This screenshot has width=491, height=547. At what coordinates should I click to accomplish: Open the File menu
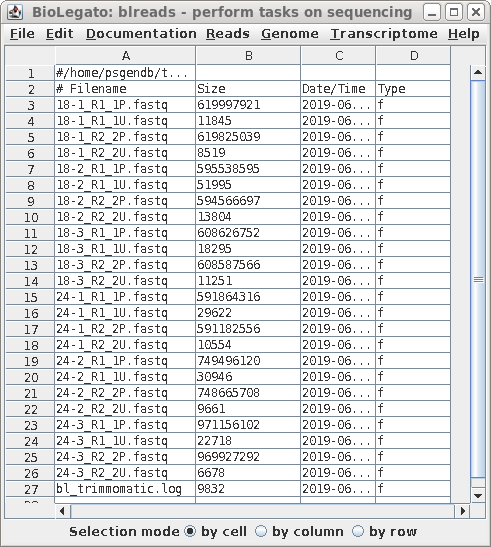click(x=22, y=34)
